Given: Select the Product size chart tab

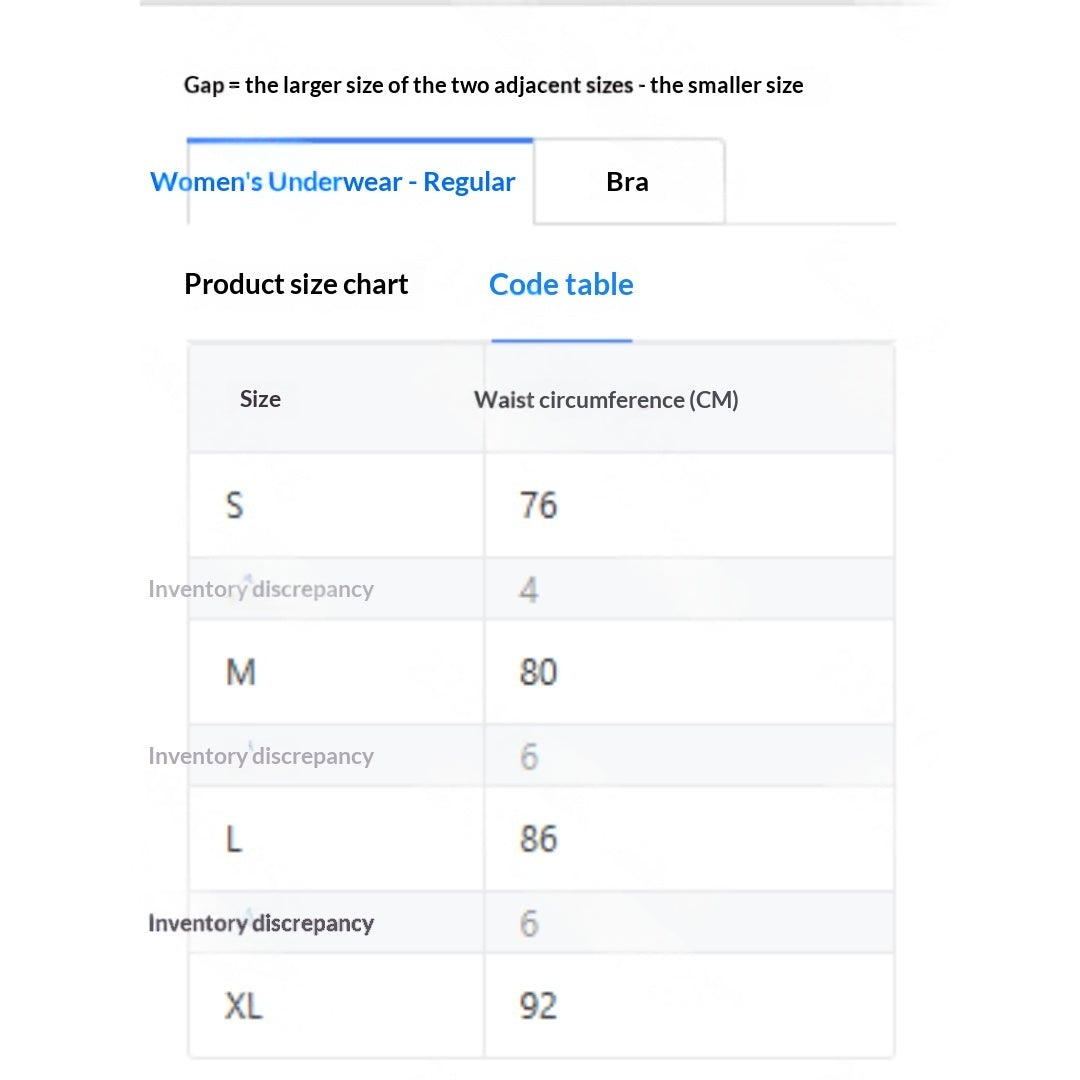Looking at the screenshot, I should 296,284.
